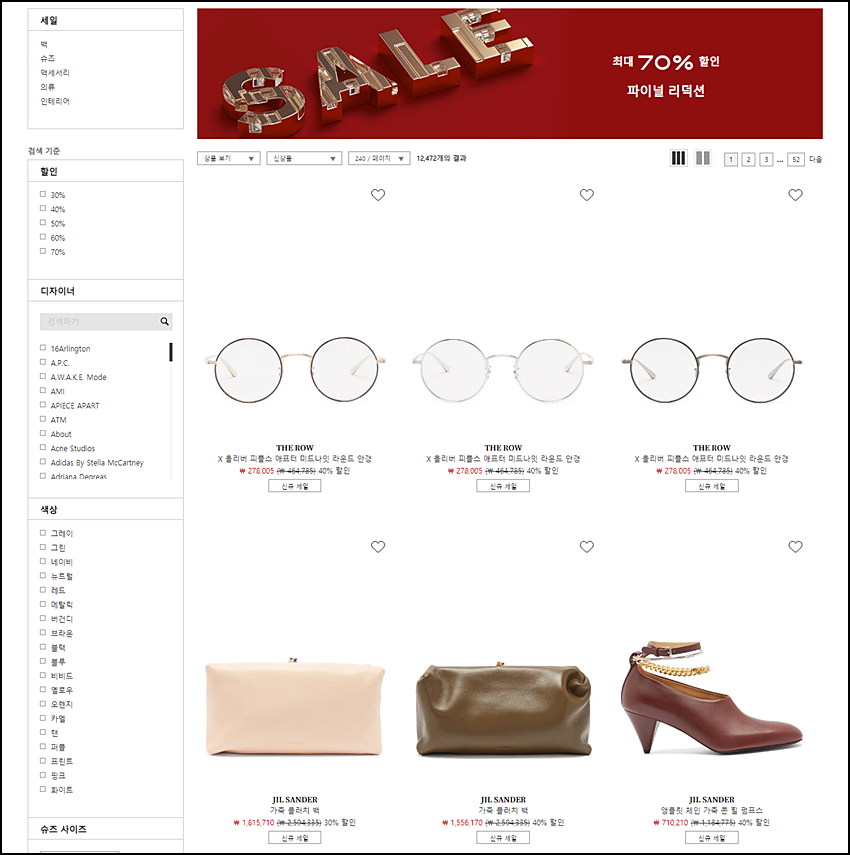Tick the 네이비 color checkbox

(43, 561)
